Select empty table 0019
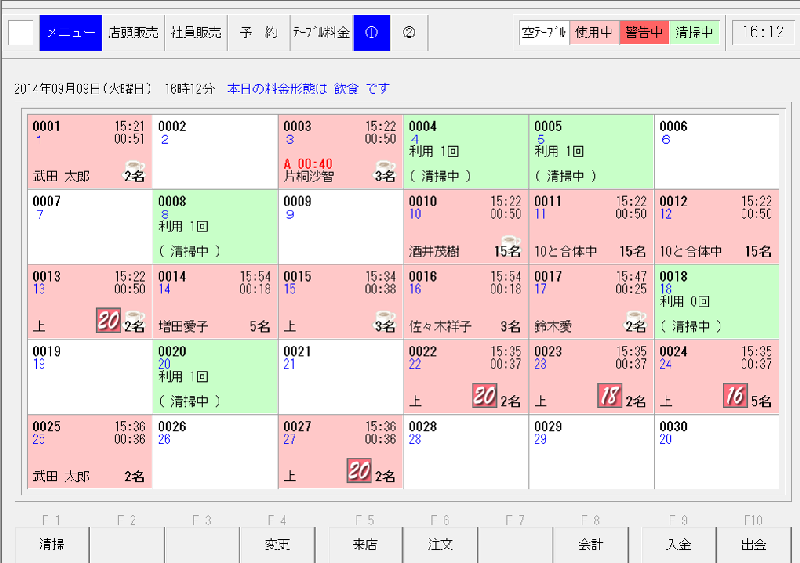Screen dimensions: 800x563 90,377
